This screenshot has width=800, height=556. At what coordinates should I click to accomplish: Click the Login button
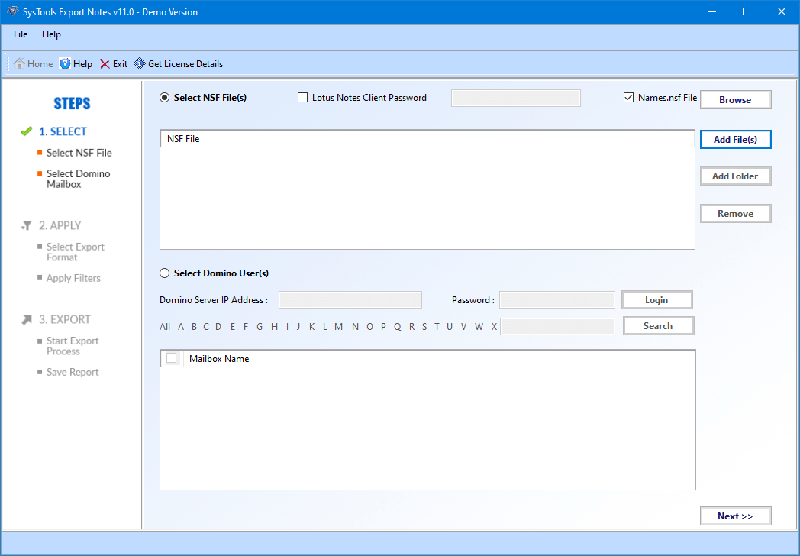pyautogui.click(x=657, y=299)
